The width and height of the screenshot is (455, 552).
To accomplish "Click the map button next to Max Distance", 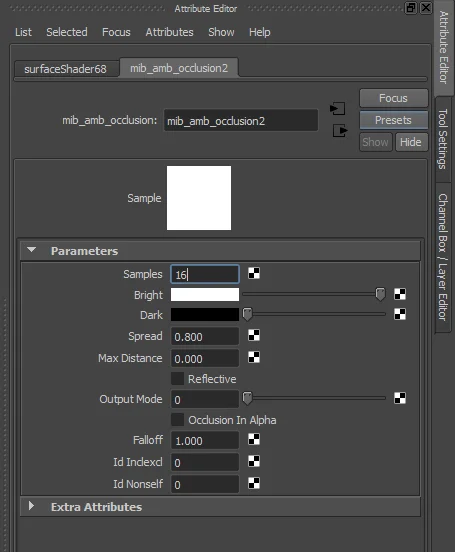I will click(254, 357).
